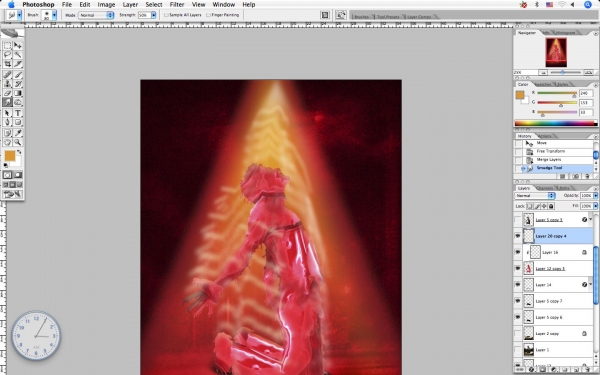
Task: Select the Pen tool
Action: pyautogui.click(x=7, y=122)
